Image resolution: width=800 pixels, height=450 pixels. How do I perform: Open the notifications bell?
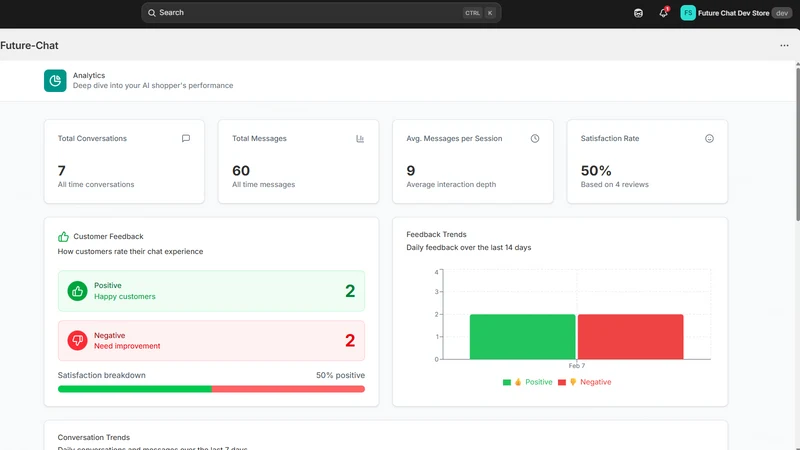[x=663, y=13]
